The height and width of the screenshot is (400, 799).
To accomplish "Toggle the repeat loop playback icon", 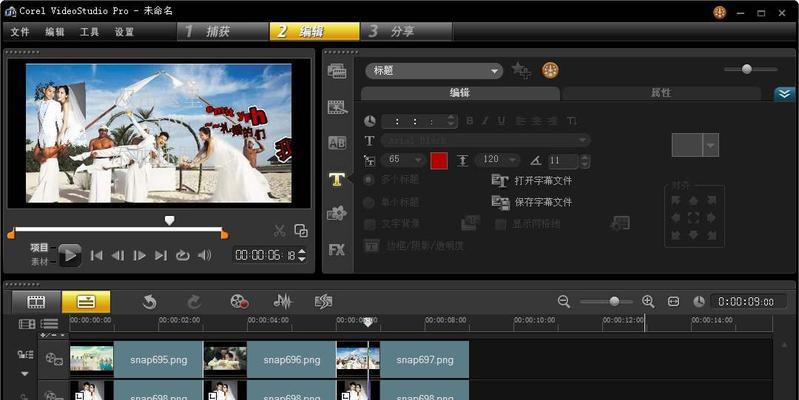I will [182, 255].
